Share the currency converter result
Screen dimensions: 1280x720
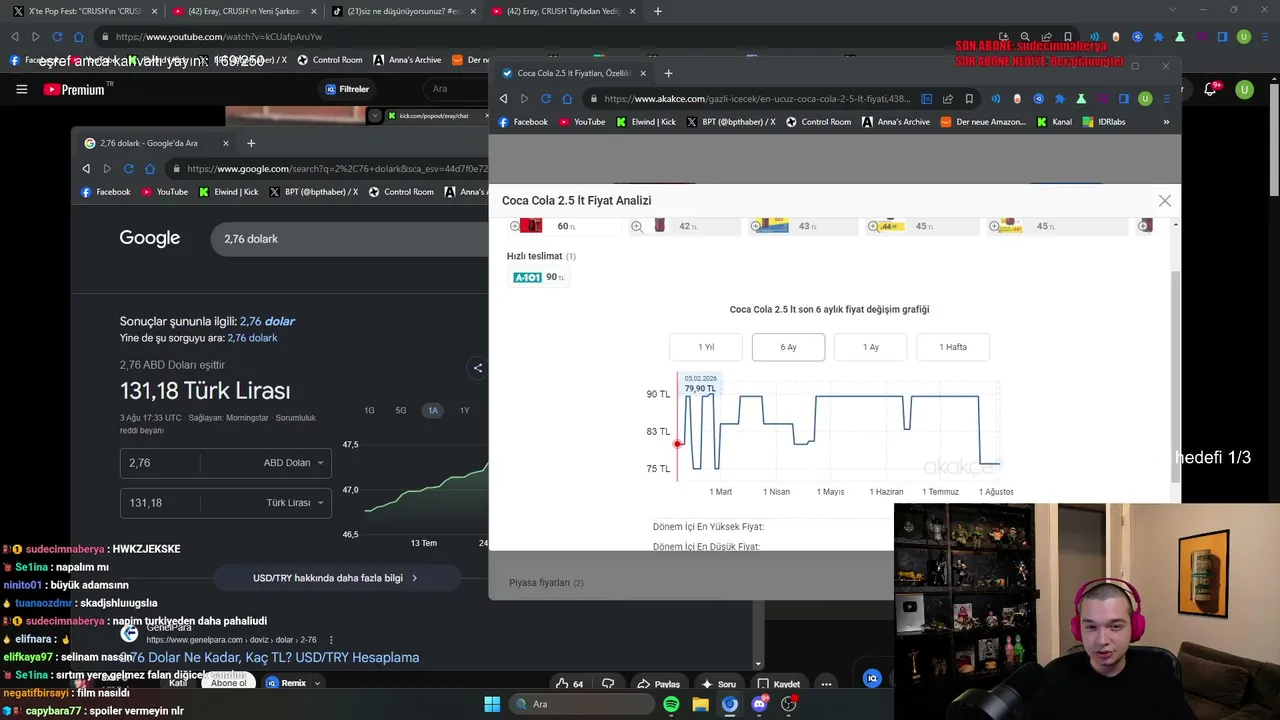click(x=478, y=368)
